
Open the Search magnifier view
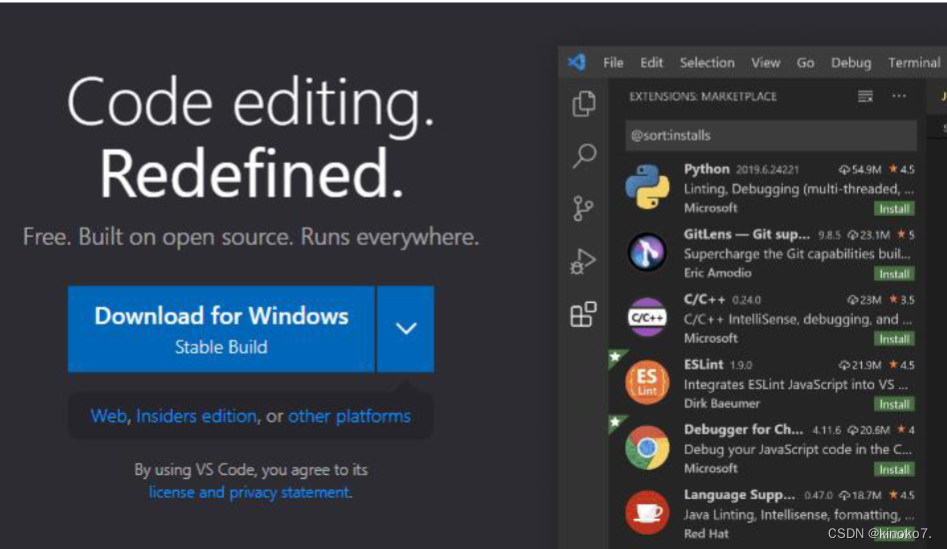point(584,156)
